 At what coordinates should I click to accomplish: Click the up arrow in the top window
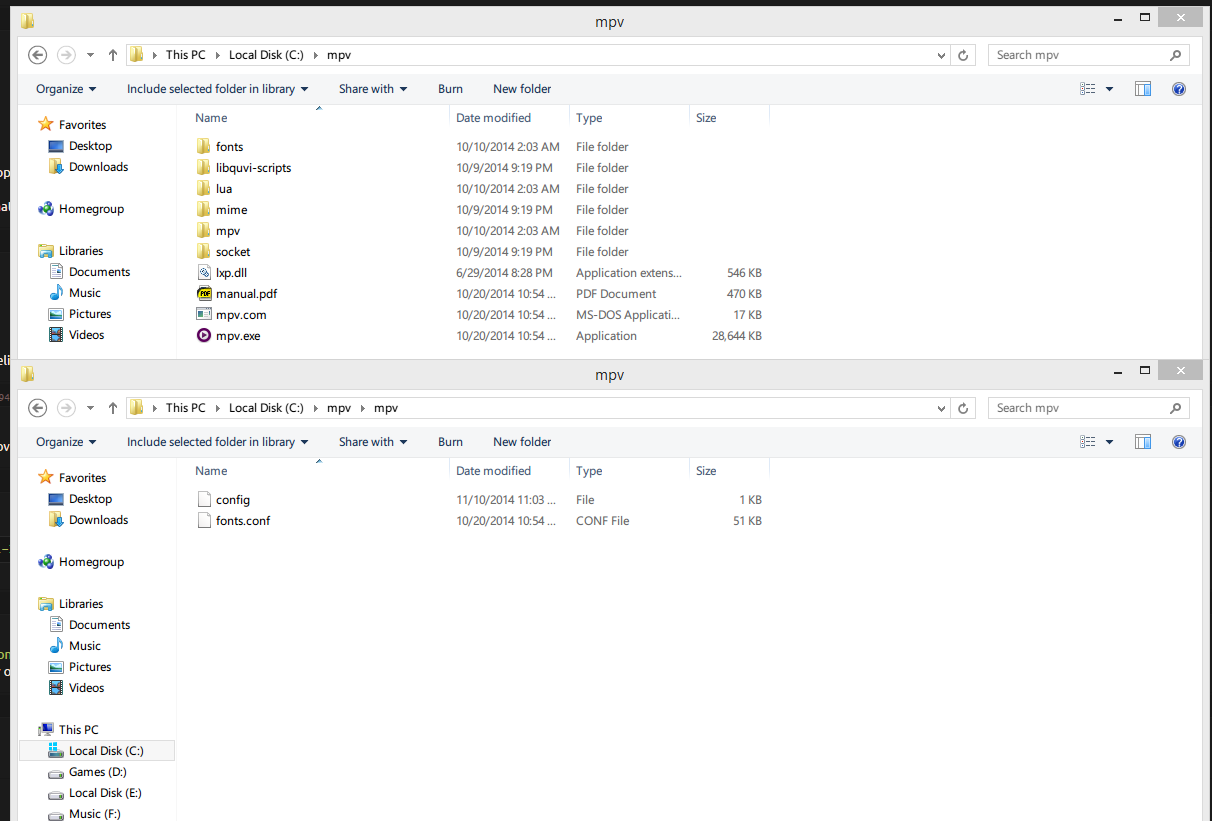point(113,55)
